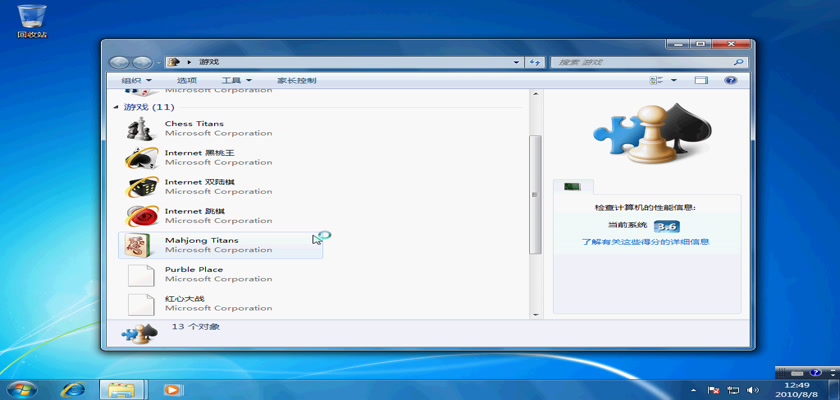The height and width of the screenshot is (400, 840).
Task: Open the 了解有关这些得分的详细信息 link
Action: point(645,242)
